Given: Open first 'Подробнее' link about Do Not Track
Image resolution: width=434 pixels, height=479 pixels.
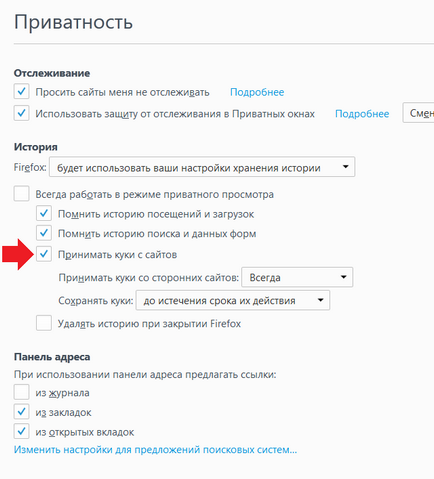Looking at the screenshot, I should tap(257, 92).
